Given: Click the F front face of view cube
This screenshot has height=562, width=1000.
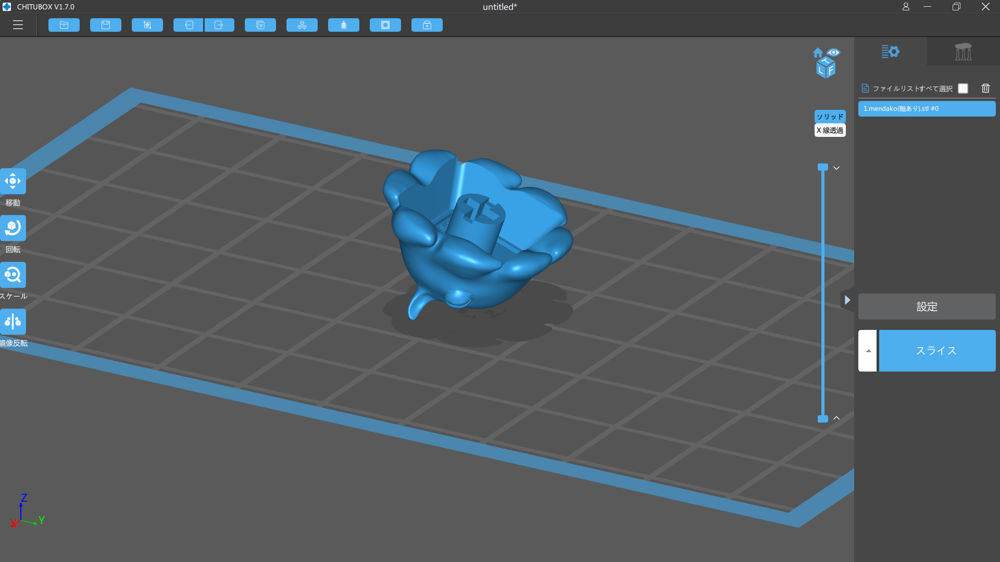Looking at the screenshot, I should 830,70.
